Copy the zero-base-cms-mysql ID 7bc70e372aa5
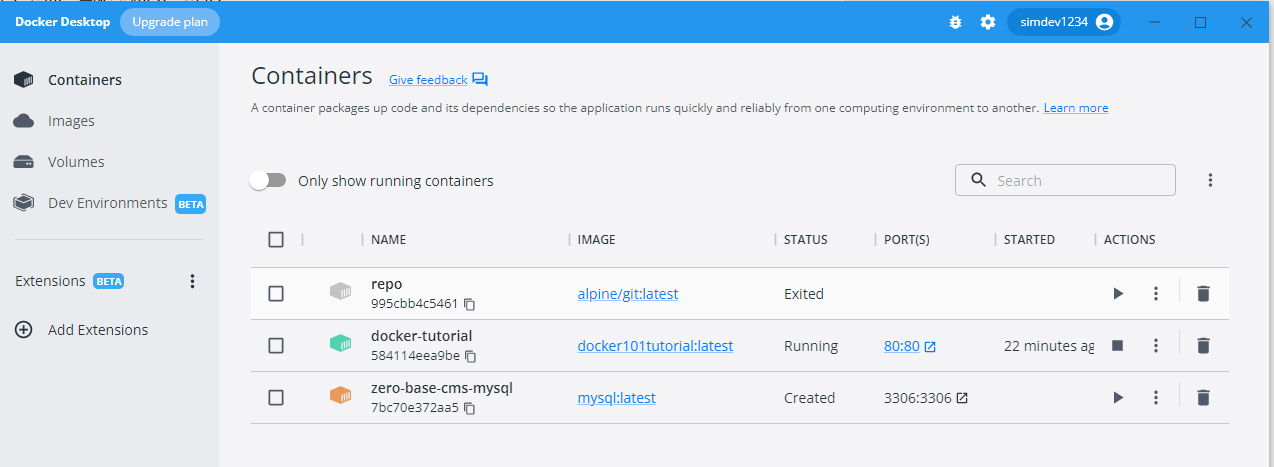 470,408
